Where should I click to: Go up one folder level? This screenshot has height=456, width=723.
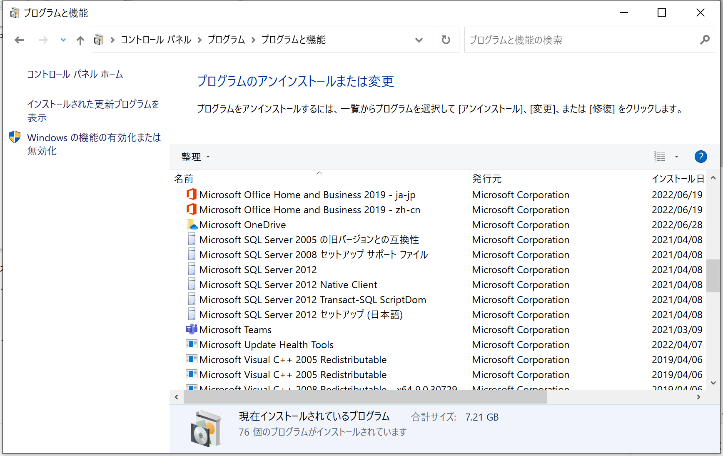tap(80, 40)
